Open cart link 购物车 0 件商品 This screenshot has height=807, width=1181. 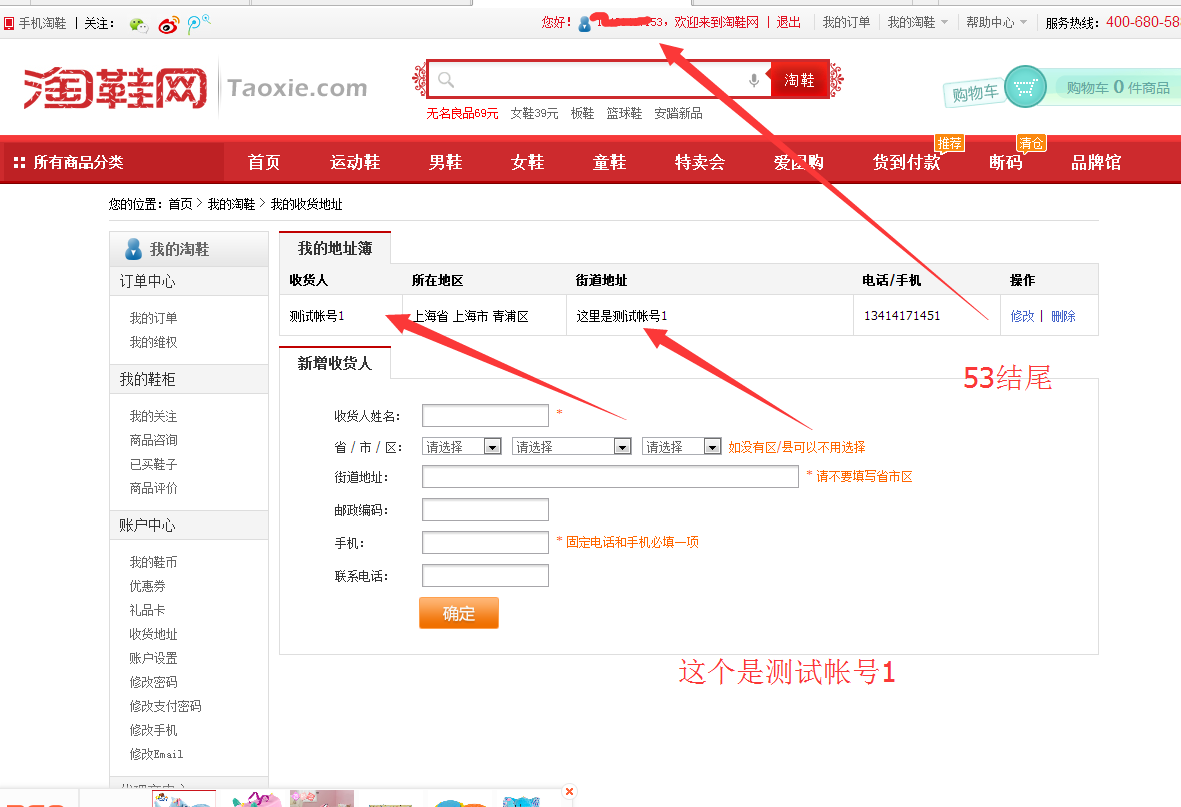click(1118, 87)
